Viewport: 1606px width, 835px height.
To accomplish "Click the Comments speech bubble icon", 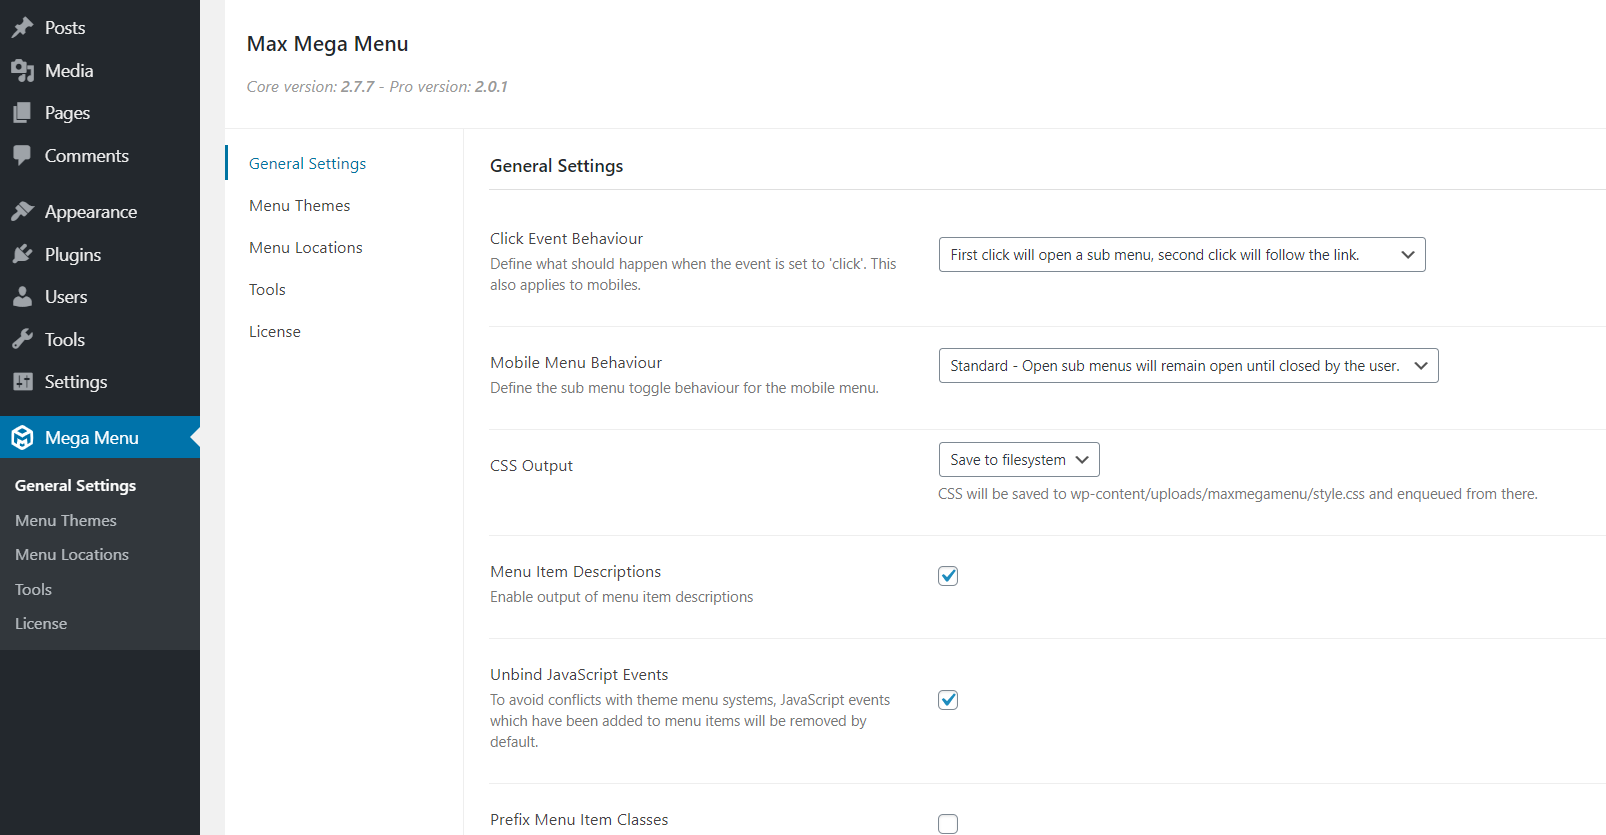I will pos(22,156).
